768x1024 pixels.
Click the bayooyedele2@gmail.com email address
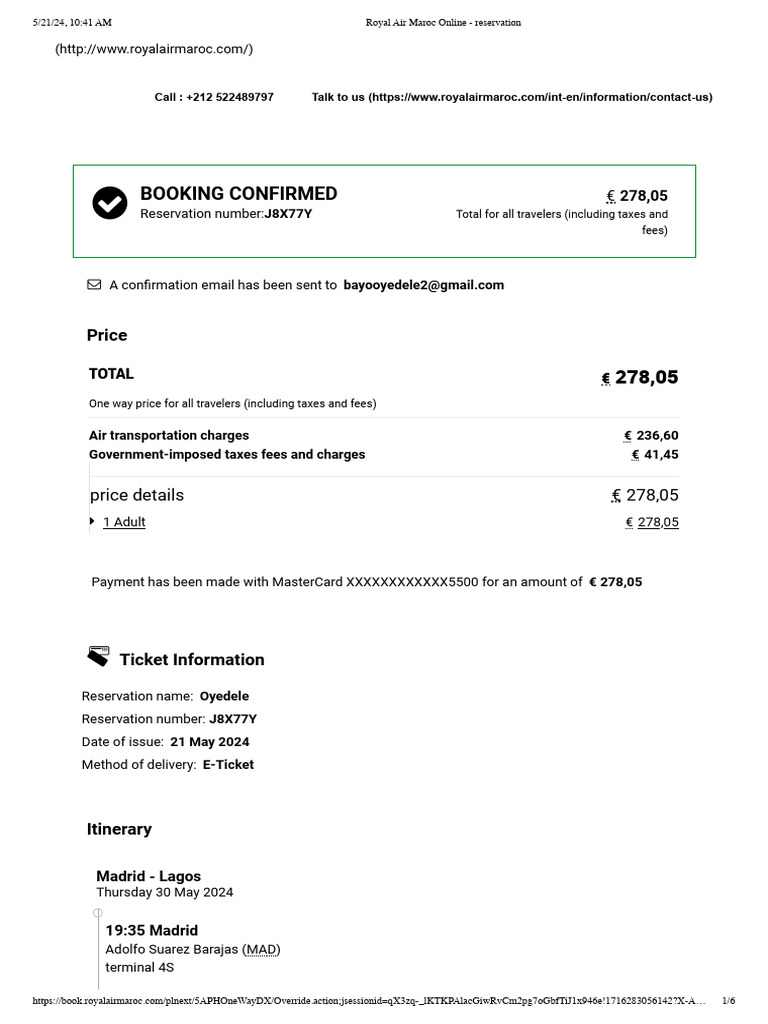click(x=424, y=285)
